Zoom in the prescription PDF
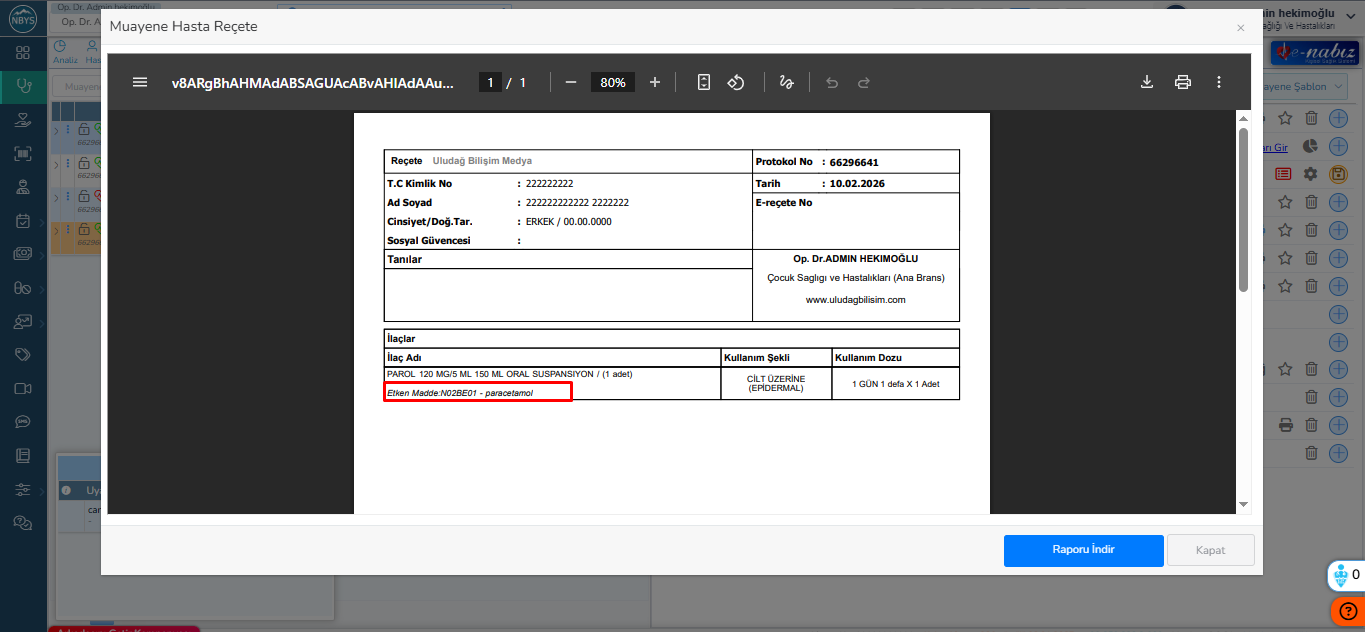Screen dimensions: 1365x632 click(x=655, y=82)
